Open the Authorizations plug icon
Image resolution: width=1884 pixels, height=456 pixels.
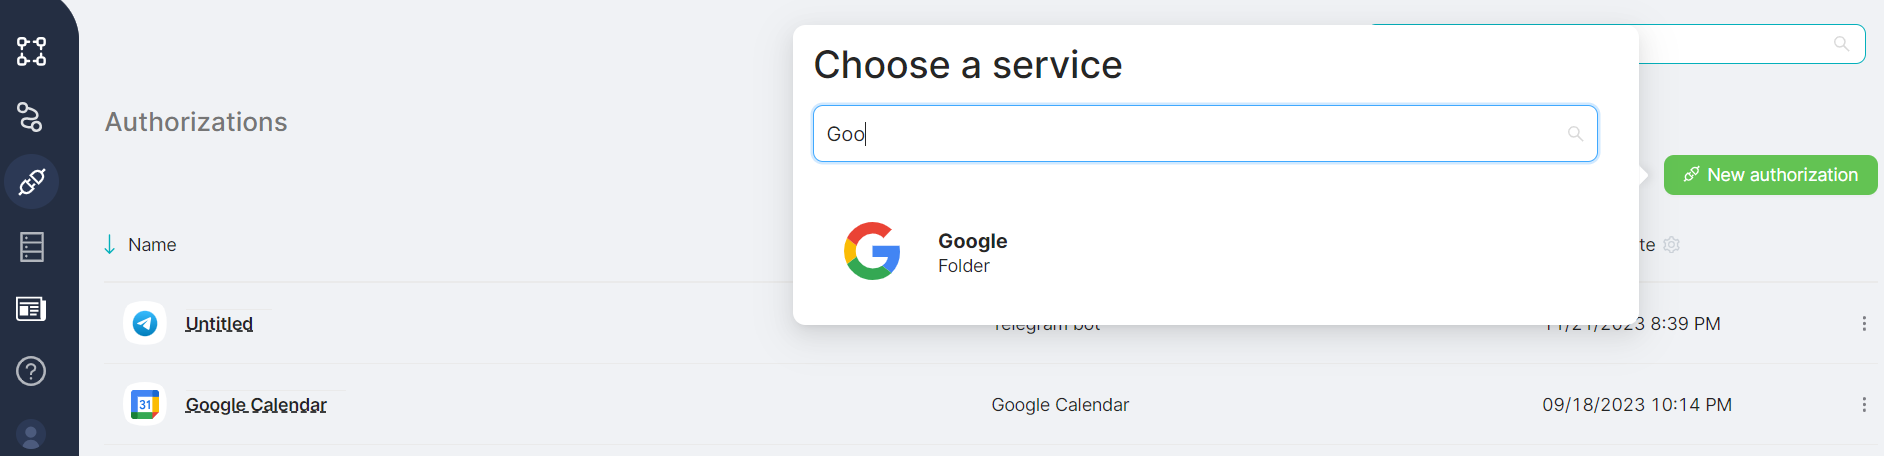tap(31, 182)
